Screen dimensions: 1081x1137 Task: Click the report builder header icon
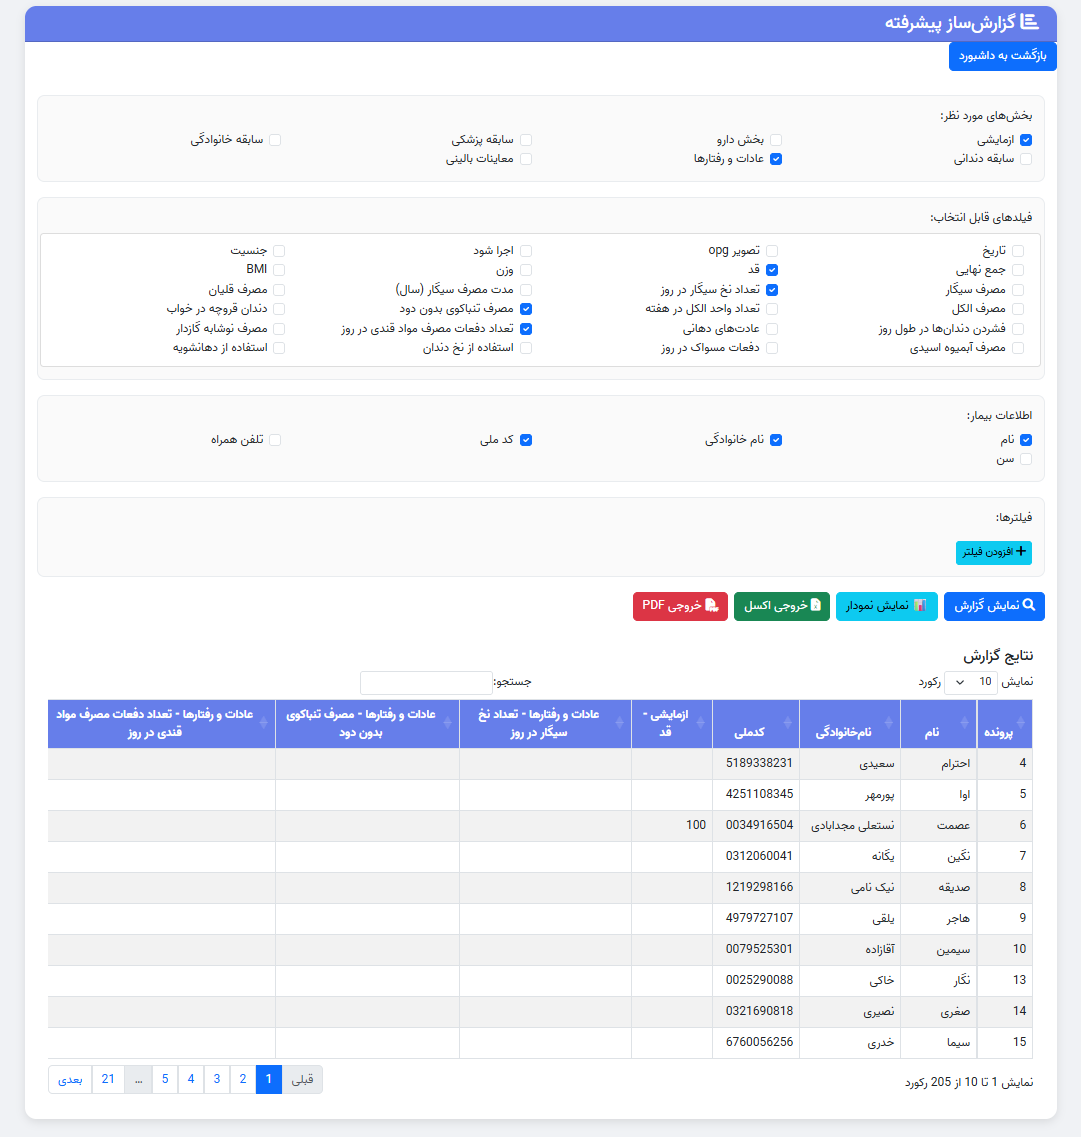coord(1030,22)
